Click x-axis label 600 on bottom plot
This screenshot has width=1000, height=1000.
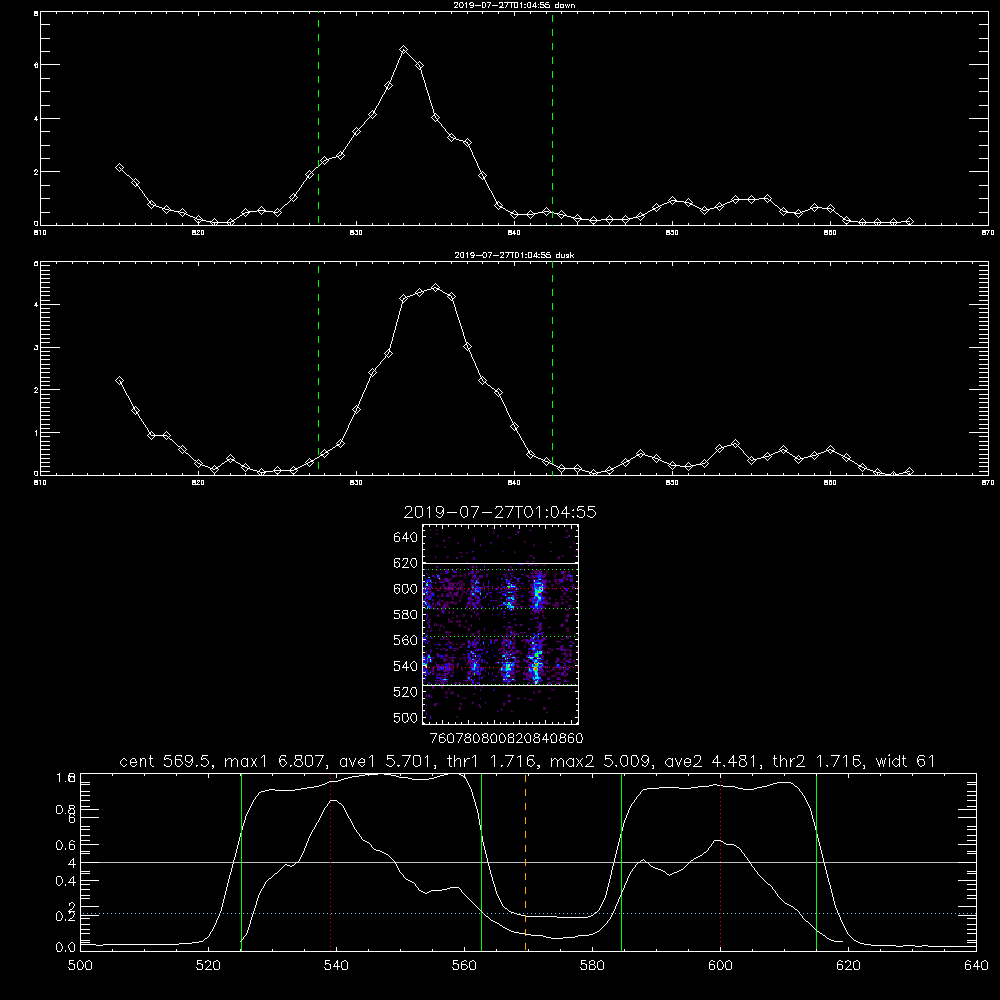720,966
